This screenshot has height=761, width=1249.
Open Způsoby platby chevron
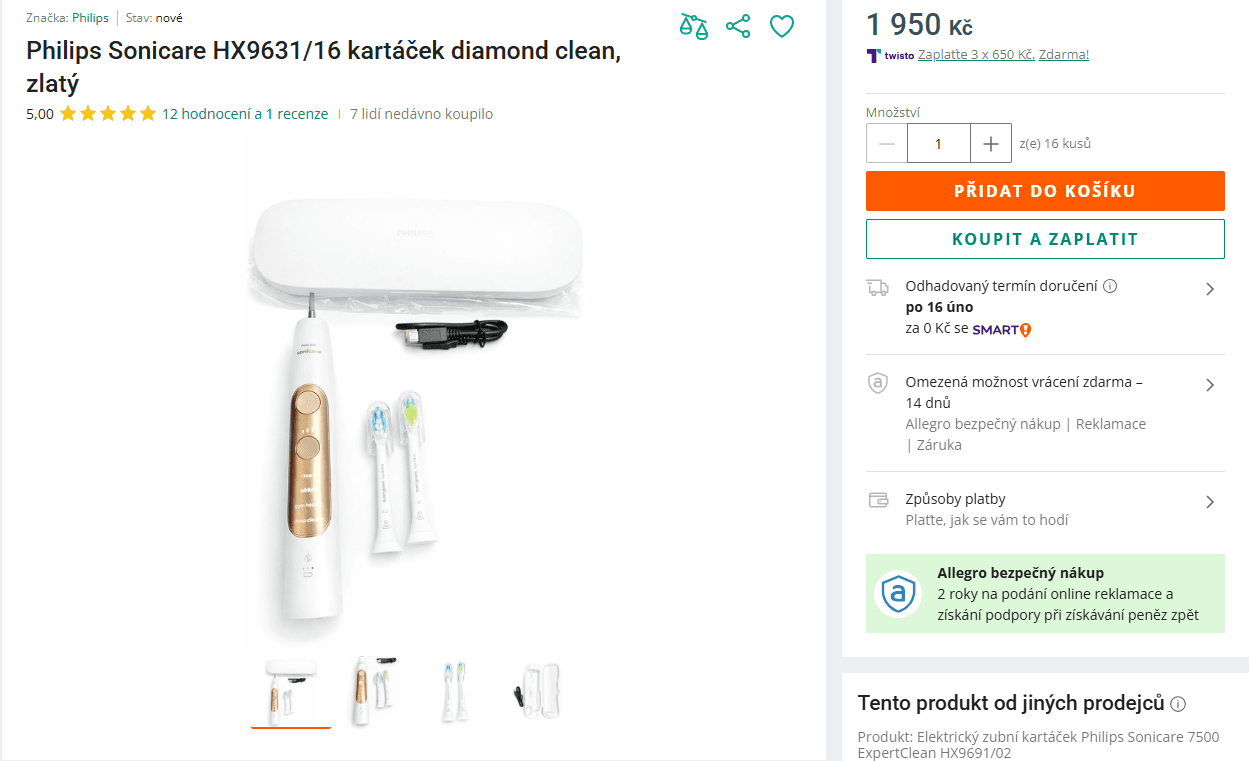[1210, 500]
